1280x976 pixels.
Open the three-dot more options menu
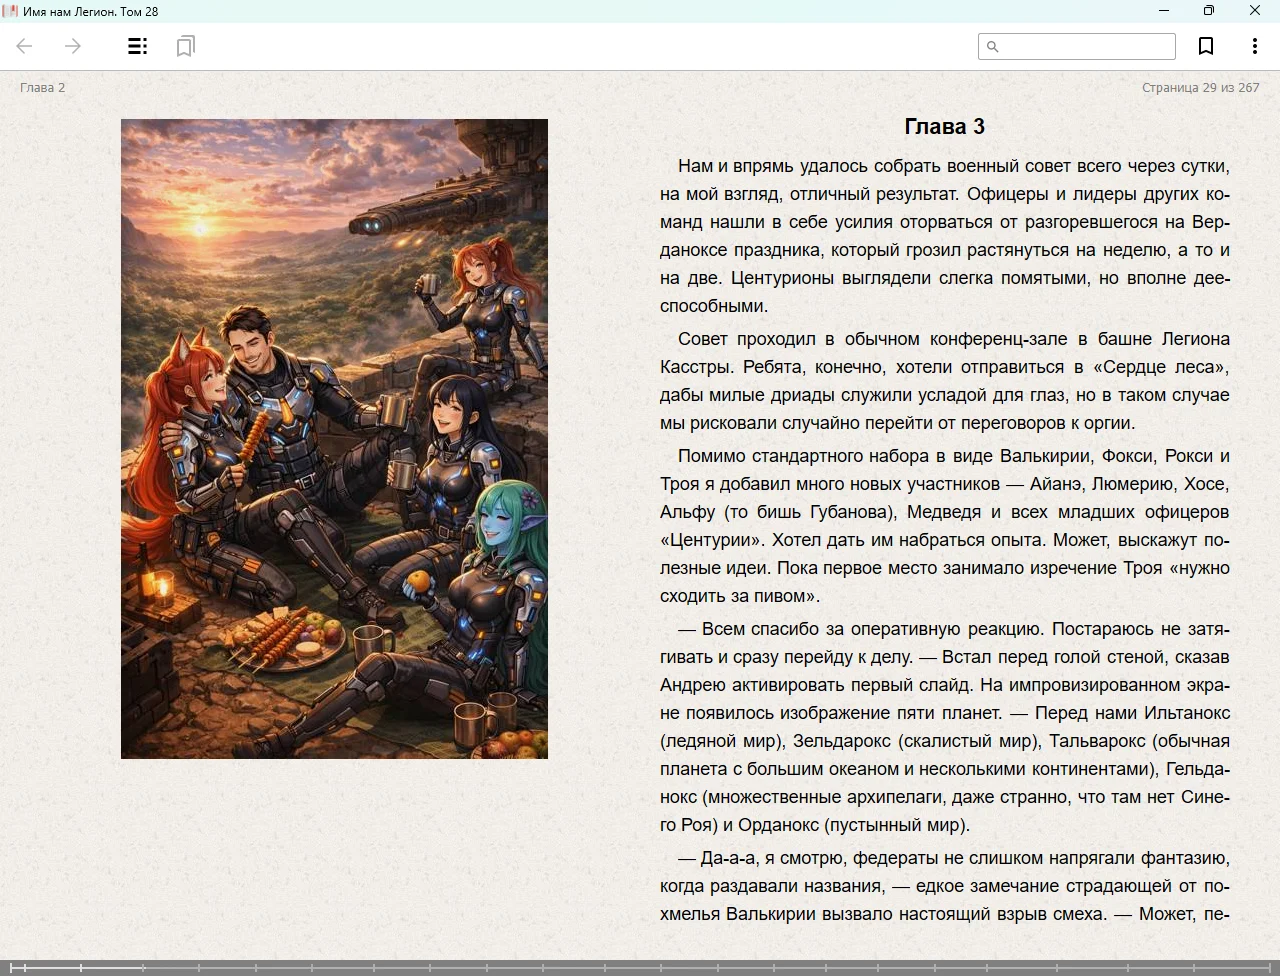pyautogui.click(x=1254, y=46)
